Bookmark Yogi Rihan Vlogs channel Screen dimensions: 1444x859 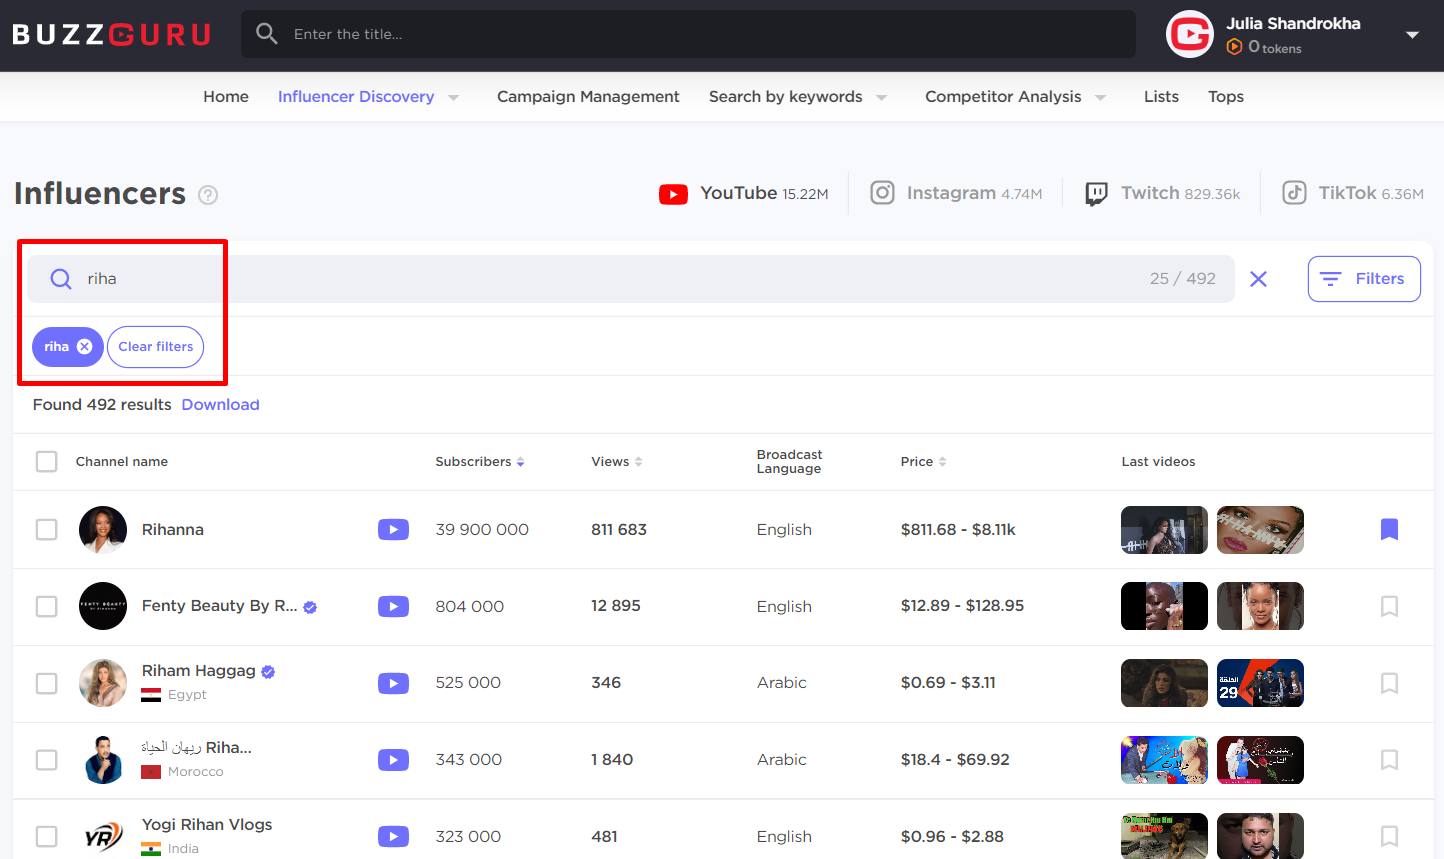(x=1389, y=836)
